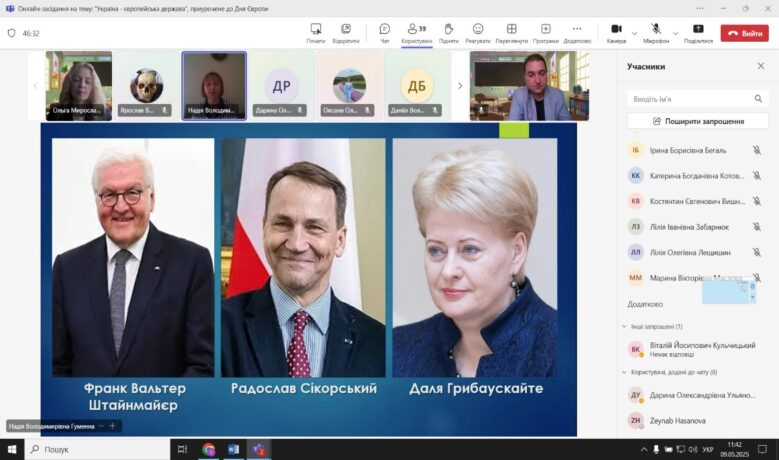Collapse the 'Інші запрошені' section
This screenshot has width=779, height=460.
(623, 326)
